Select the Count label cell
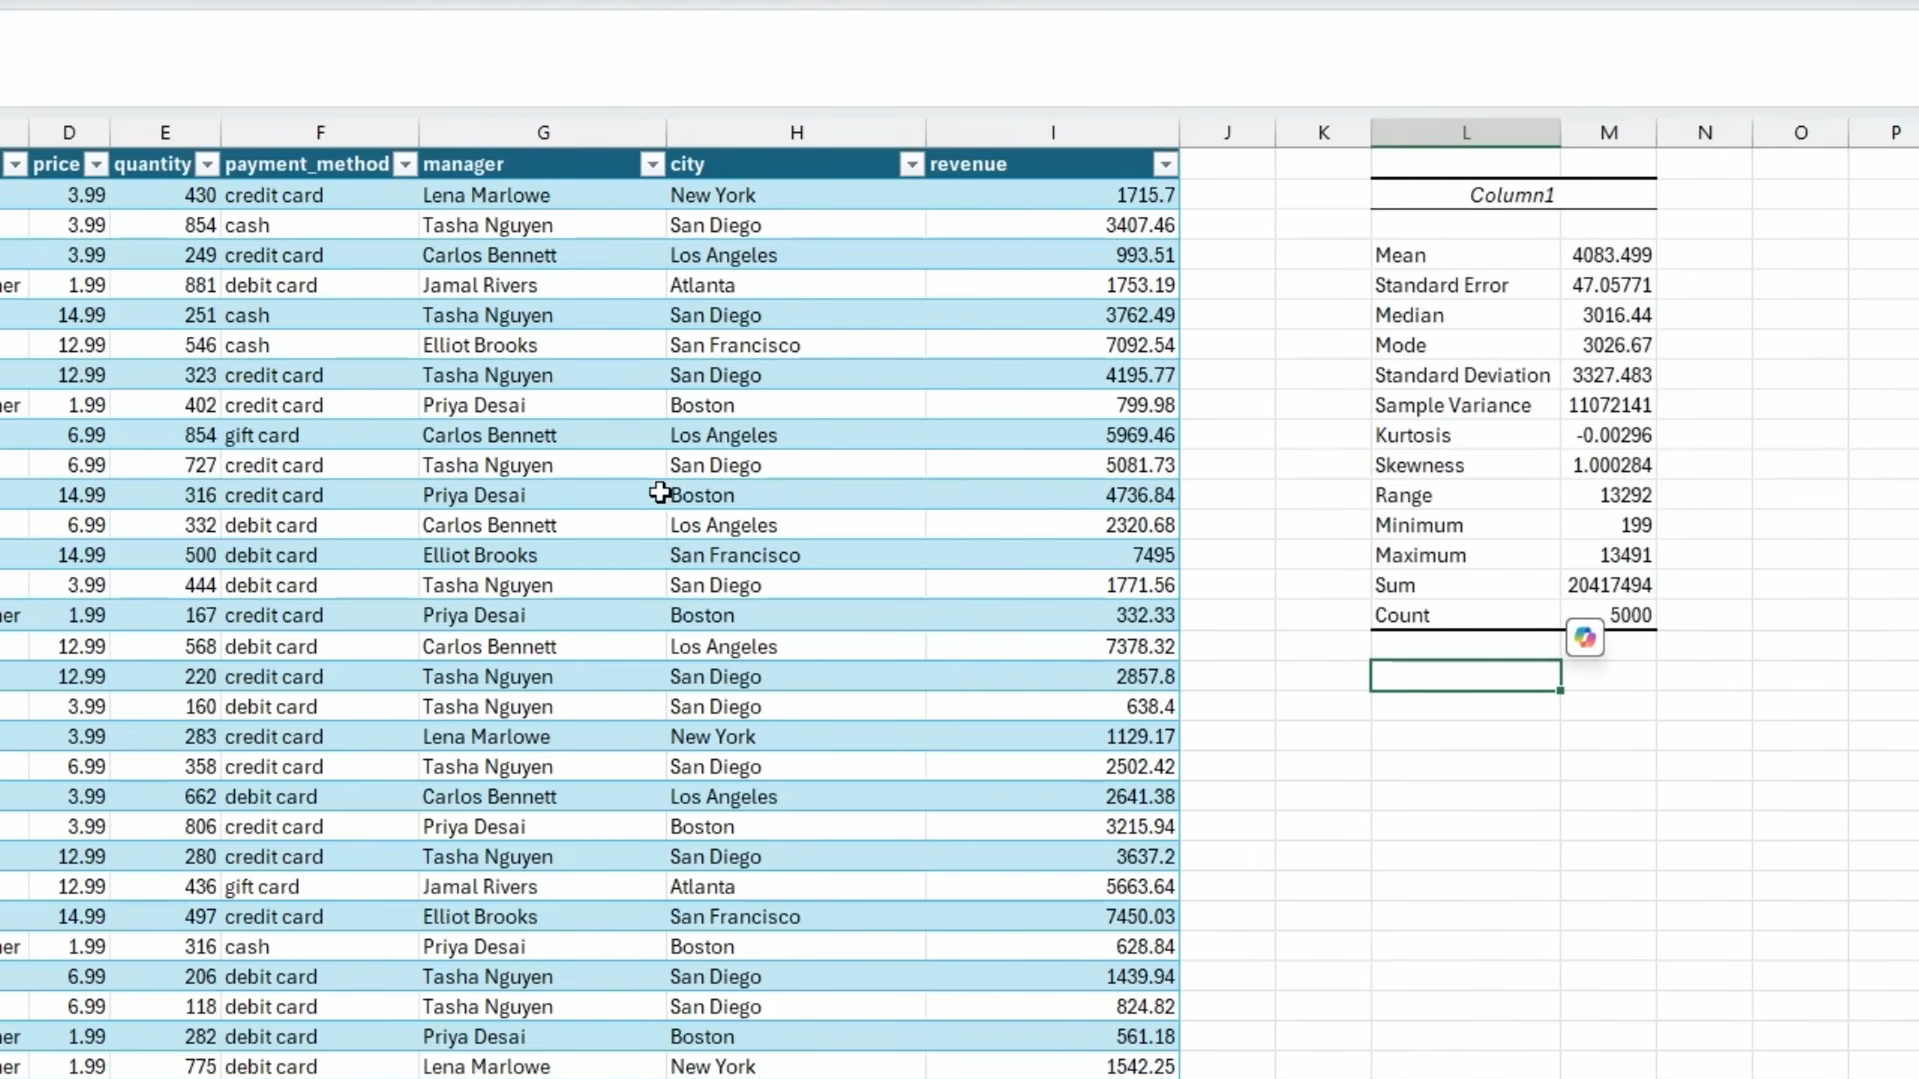The width and height of the screenshot is (1919, 1079). 1466,615
